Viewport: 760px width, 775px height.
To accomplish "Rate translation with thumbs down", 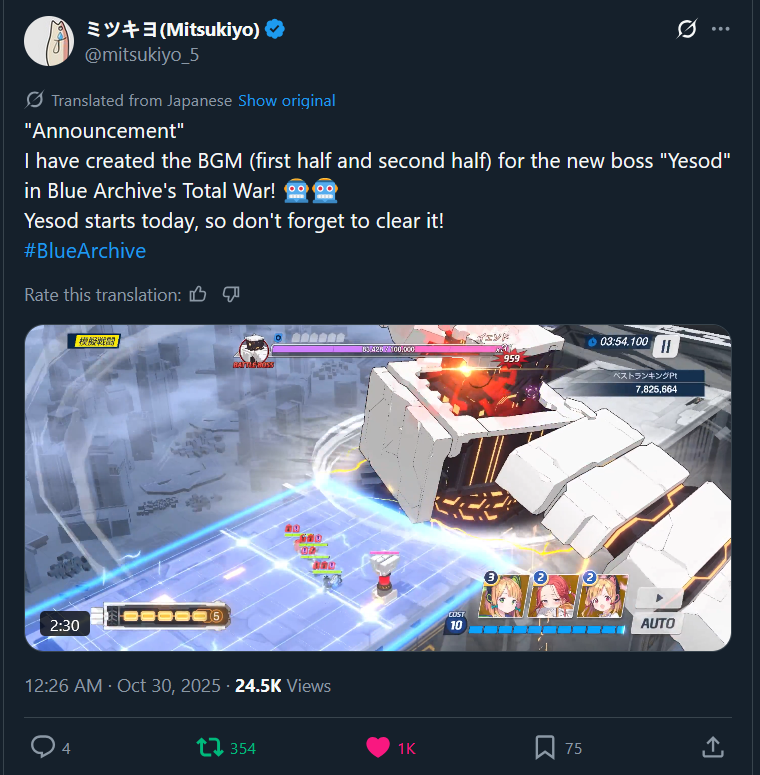I will point(231,295).
